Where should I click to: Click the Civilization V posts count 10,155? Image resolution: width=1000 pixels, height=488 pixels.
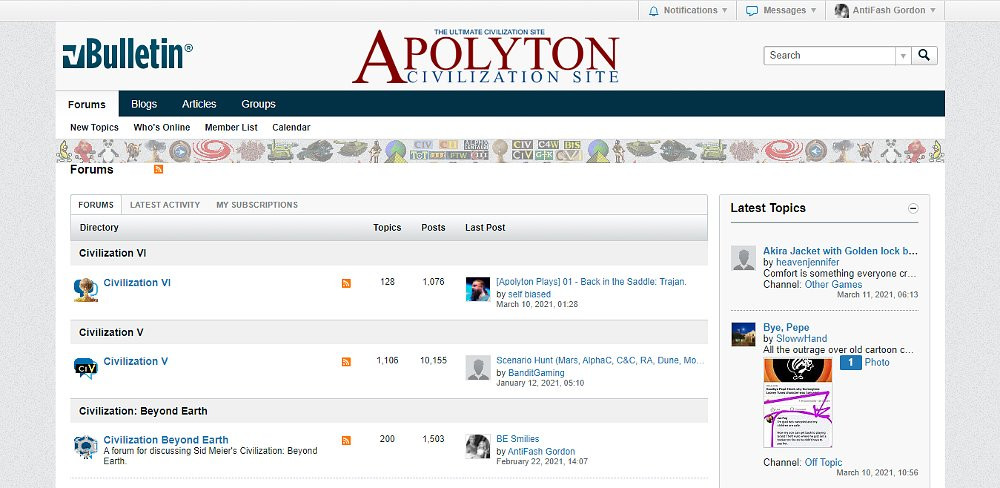pyautogui.click(x=433, y=360)
